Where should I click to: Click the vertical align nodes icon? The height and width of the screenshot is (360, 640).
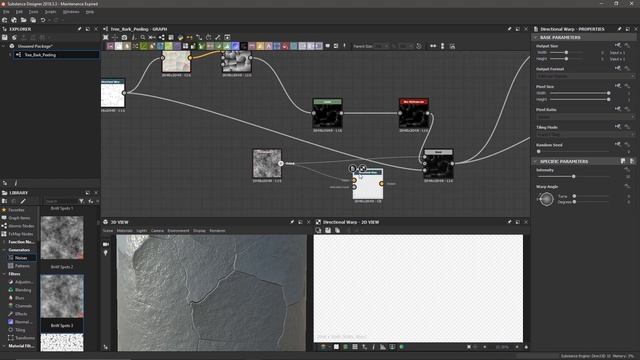(442, 46)
